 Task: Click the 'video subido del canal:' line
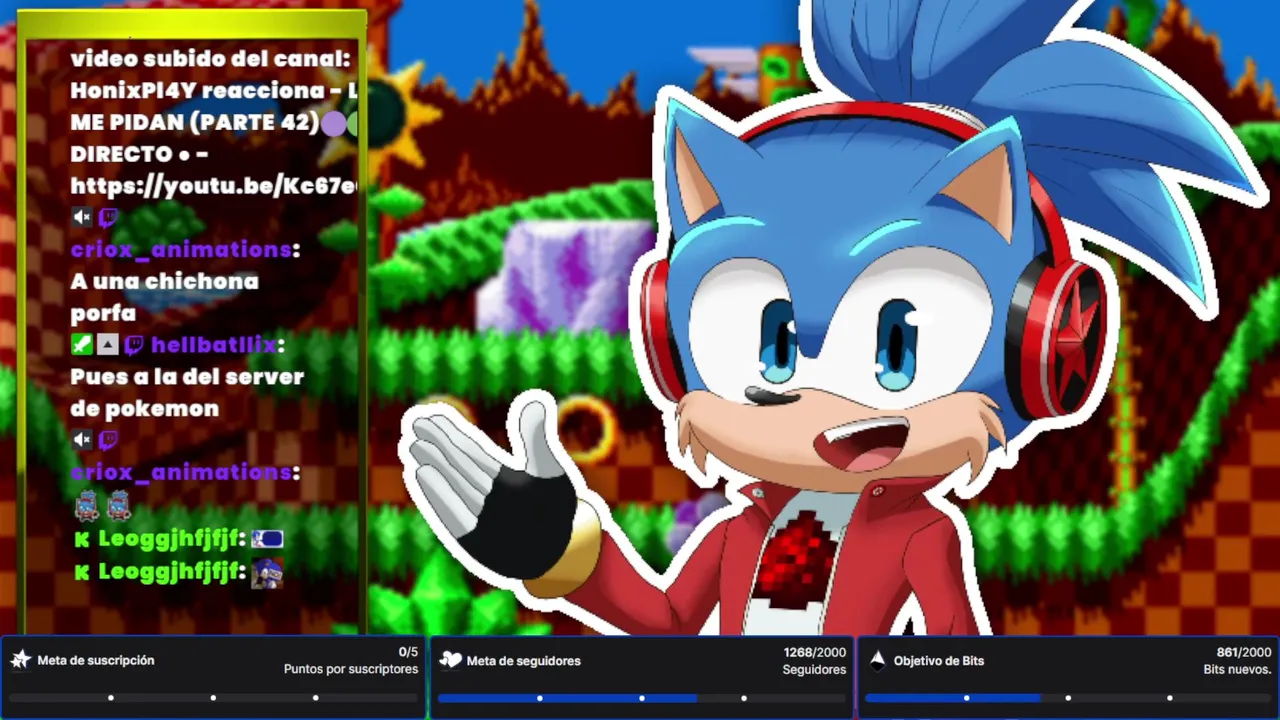point(210,59)
